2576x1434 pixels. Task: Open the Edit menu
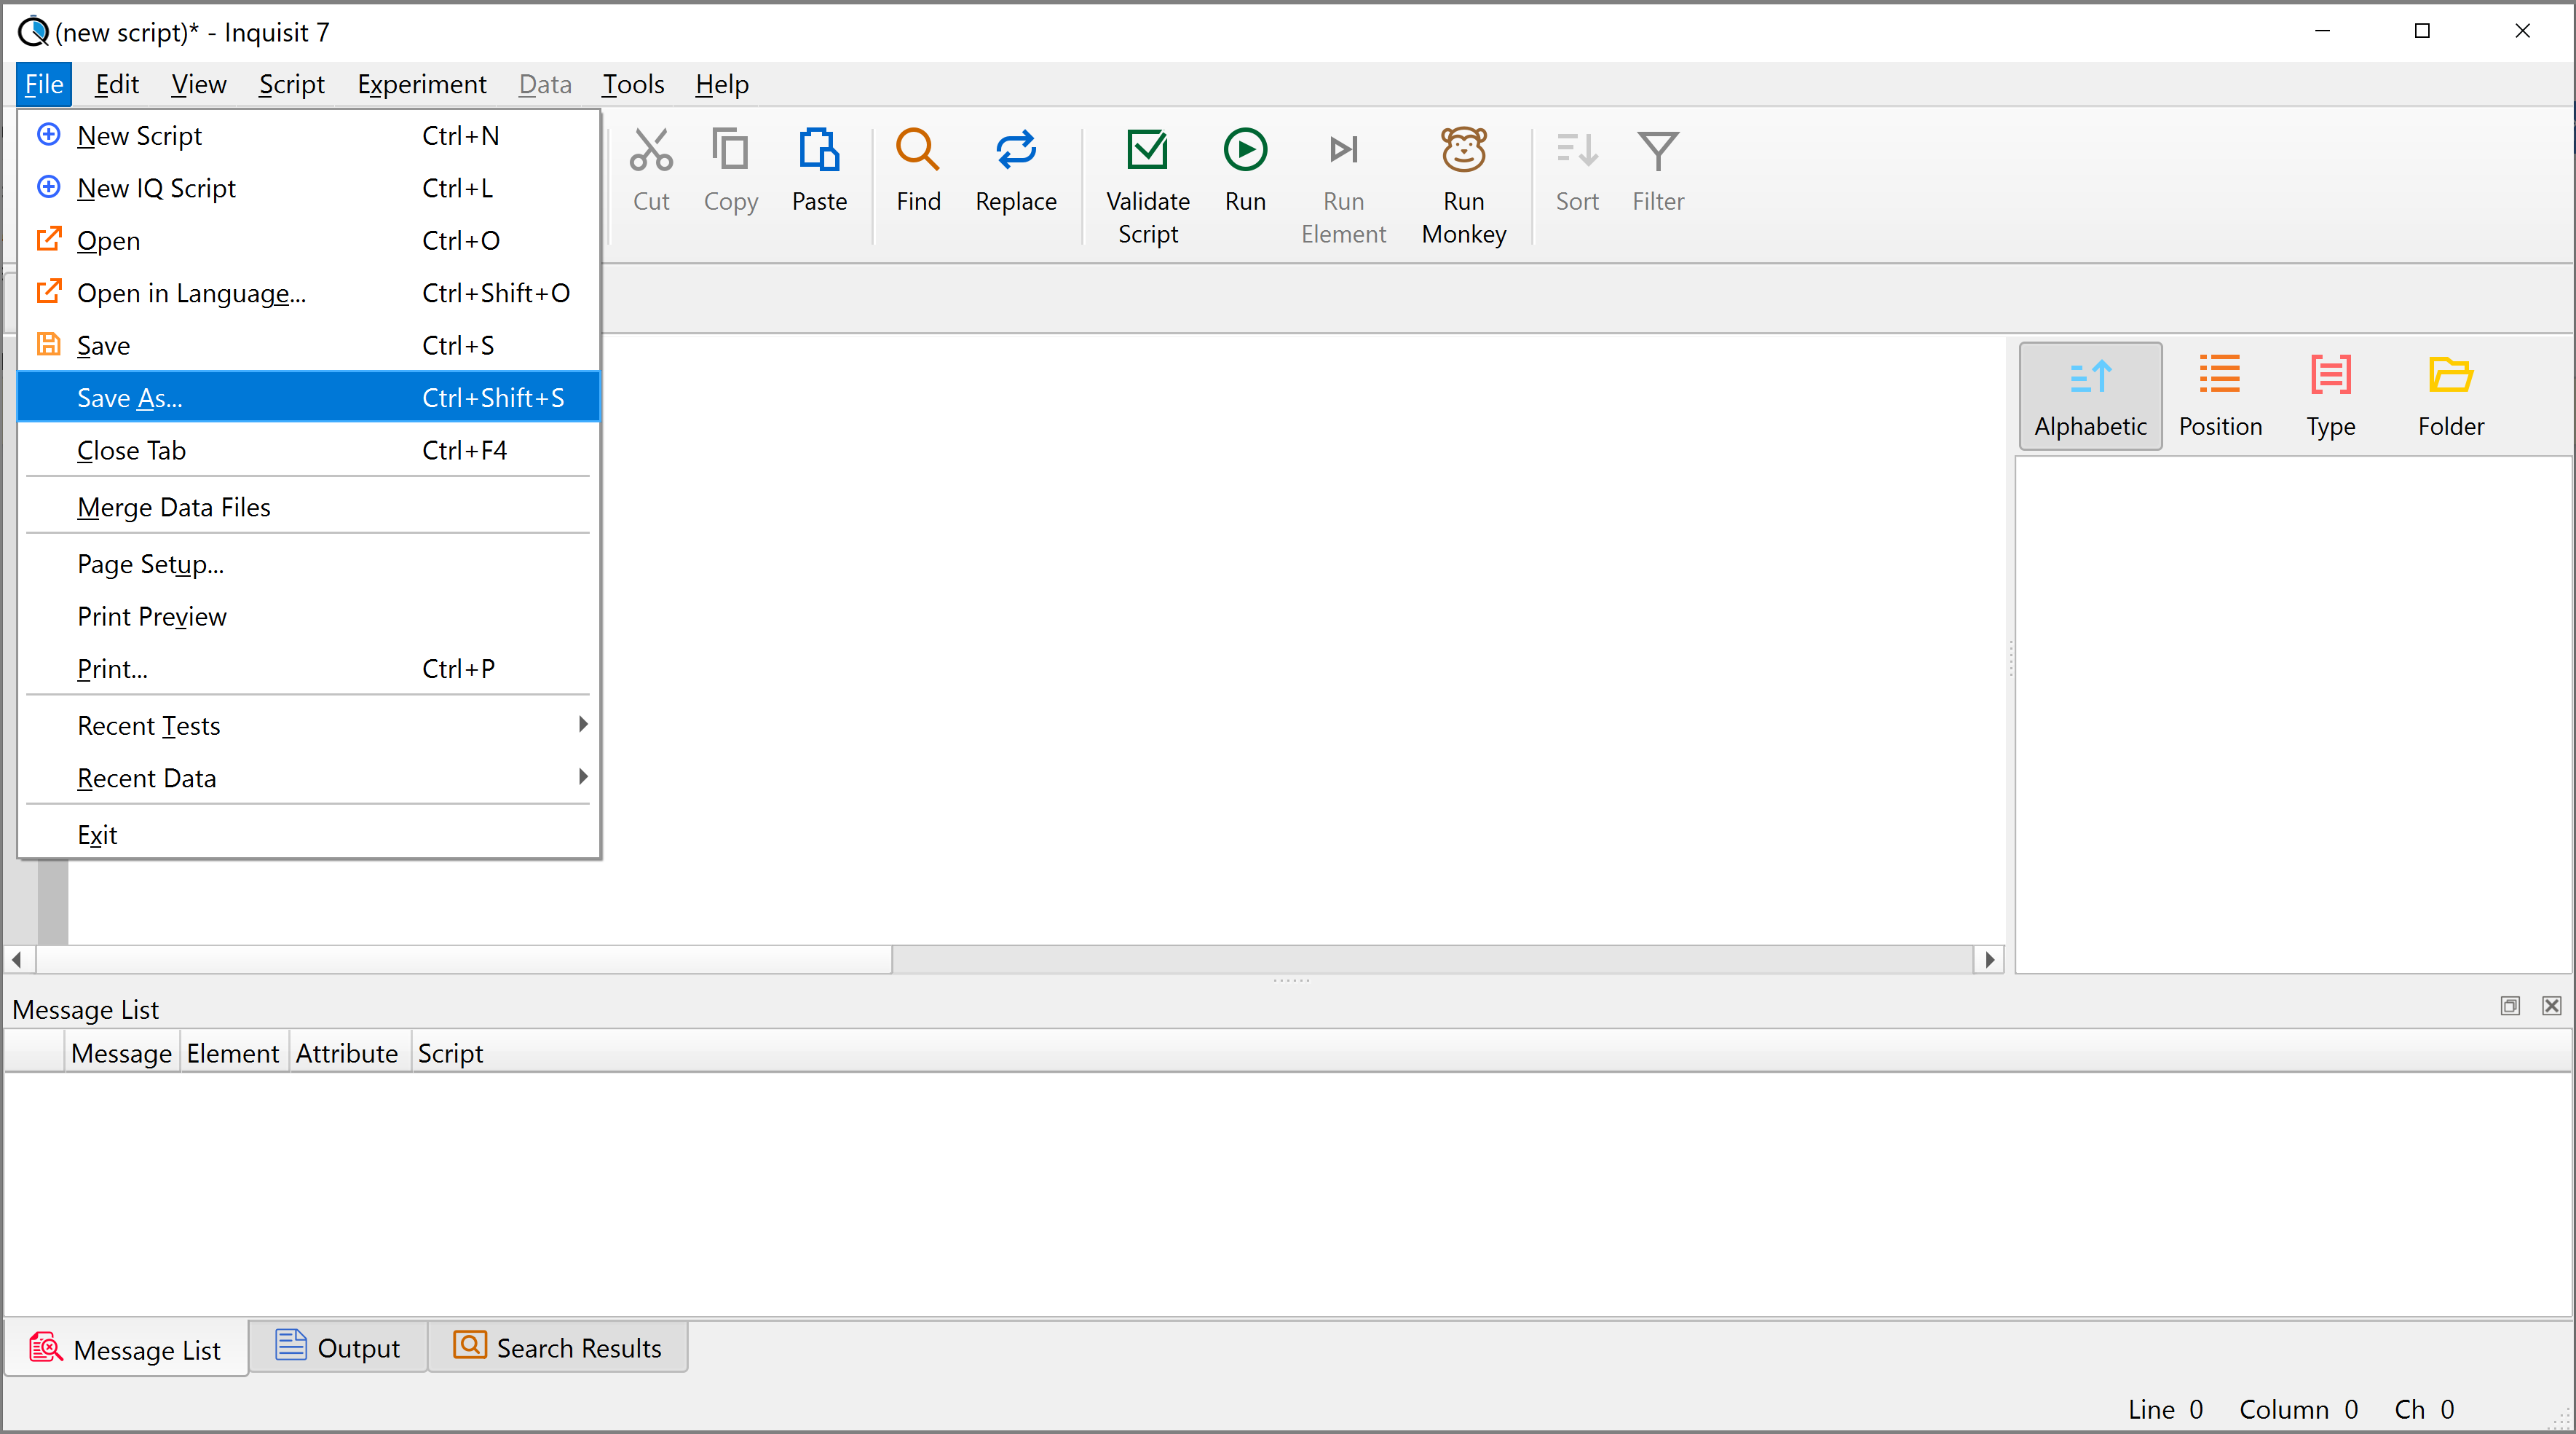116,84
